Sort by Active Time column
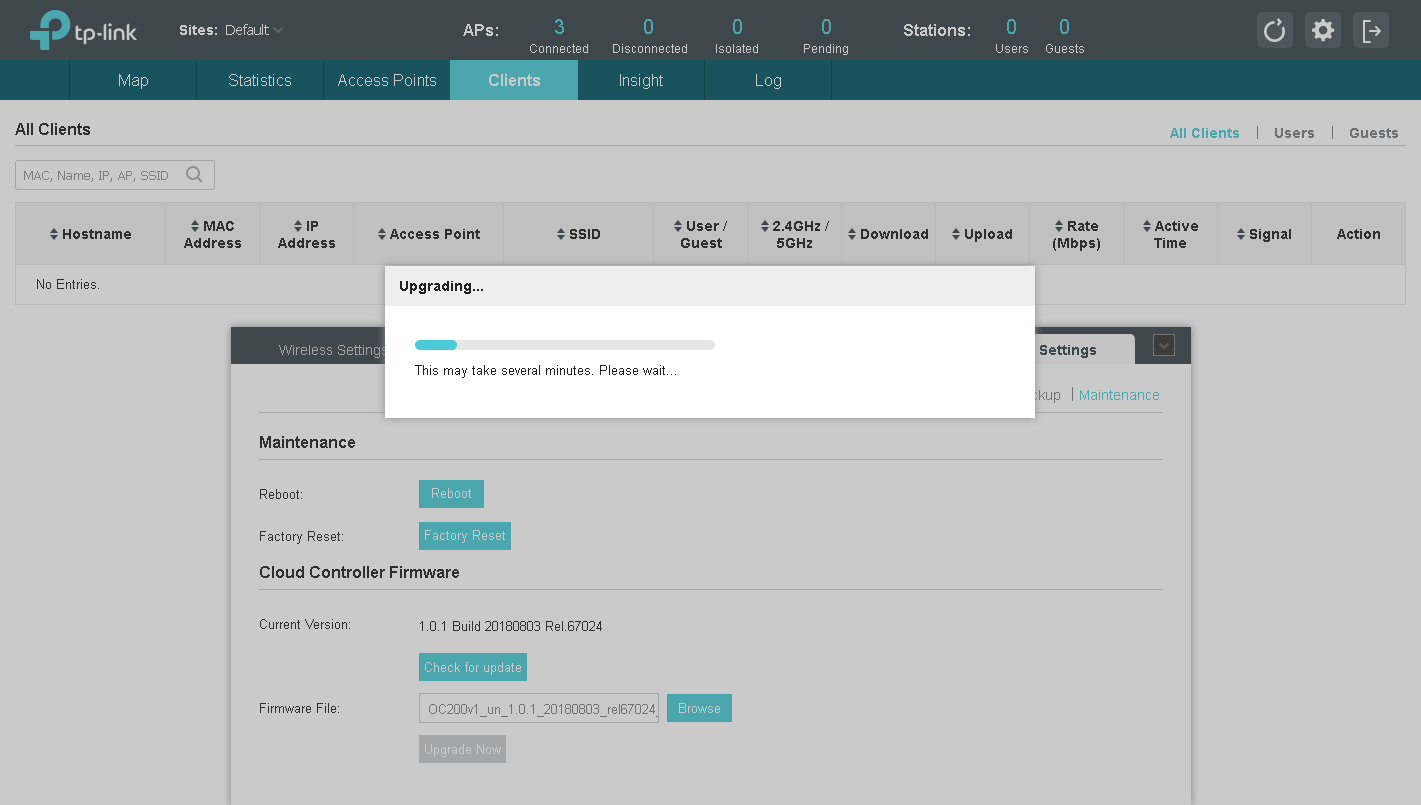1421x805 pixels. pyautogui.click(x=1171, y=234)
